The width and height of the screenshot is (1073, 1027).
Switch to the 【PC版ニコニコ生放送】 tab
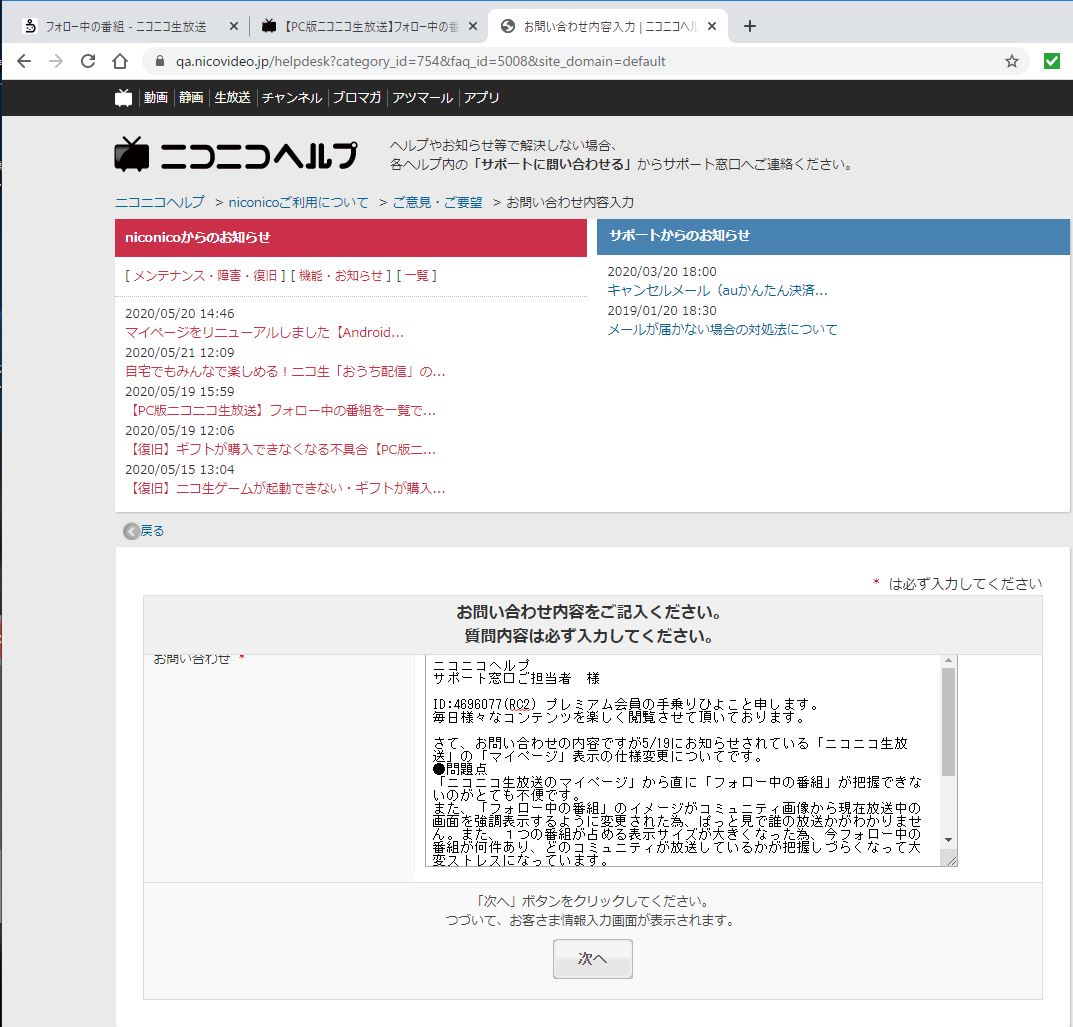click(x=370, y=26)
